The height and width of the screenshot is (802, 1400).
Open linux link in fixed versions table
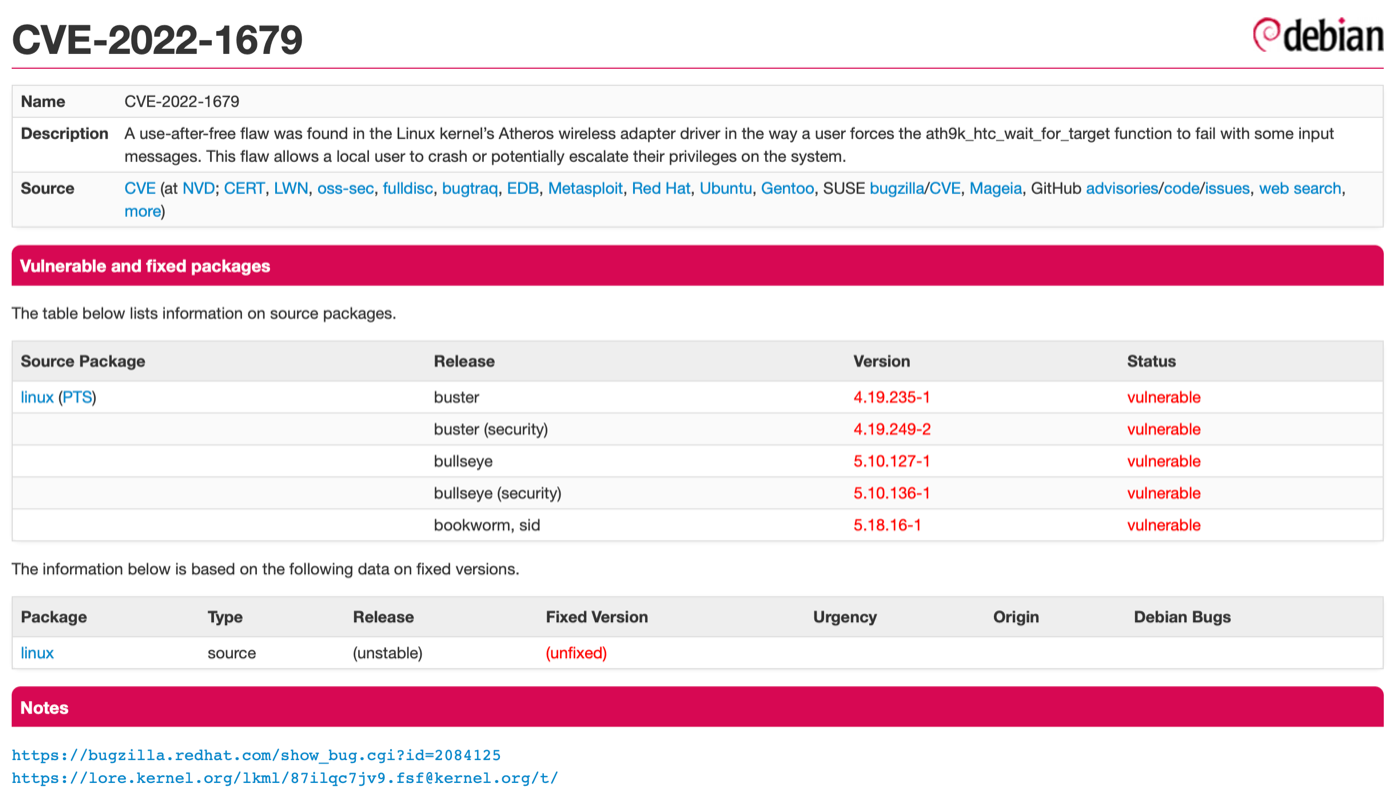[x=37, y=653]
